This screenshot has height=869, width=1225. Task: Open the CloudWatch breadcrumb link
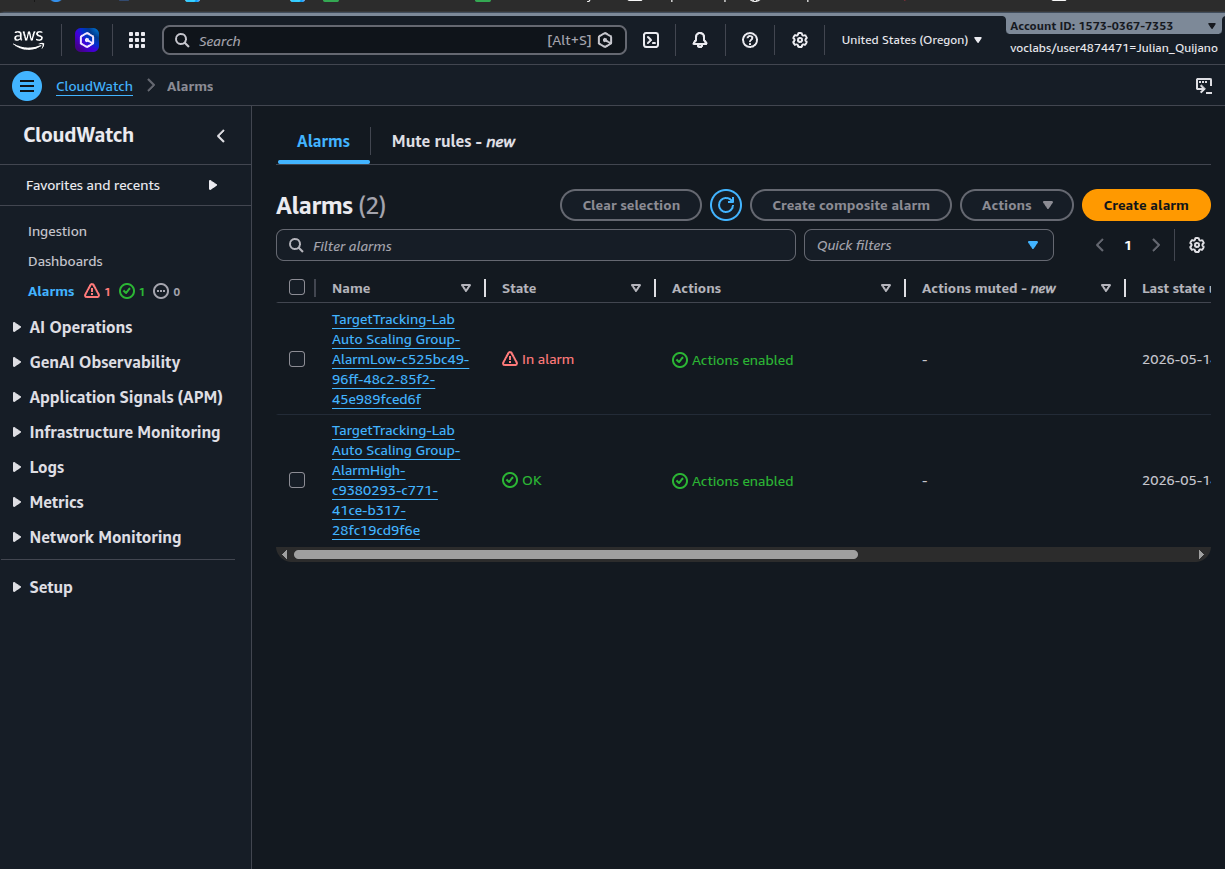pyautogui.click(x=94, y=86)
